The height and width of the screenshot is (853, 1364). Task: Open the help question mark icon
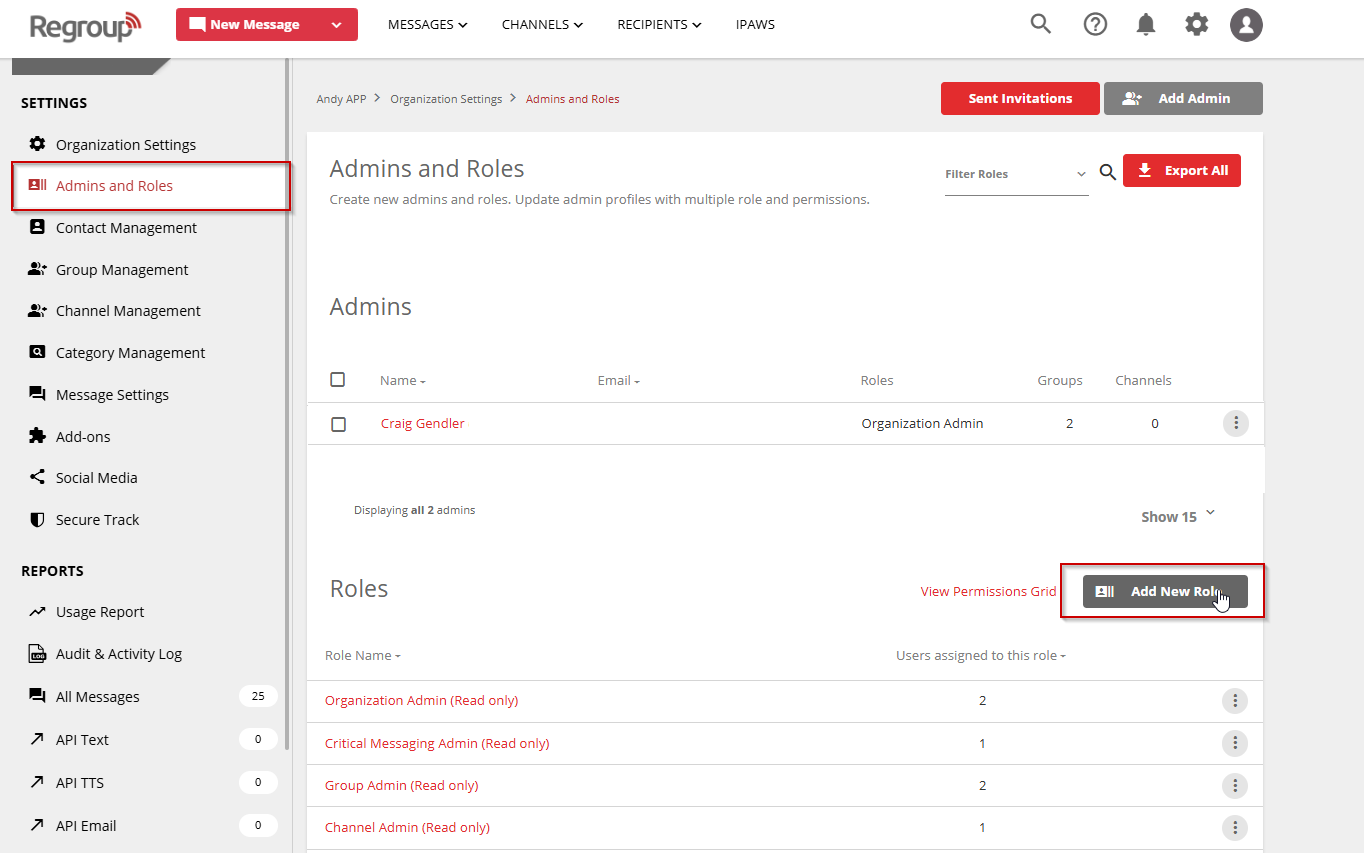(1095, 24)
